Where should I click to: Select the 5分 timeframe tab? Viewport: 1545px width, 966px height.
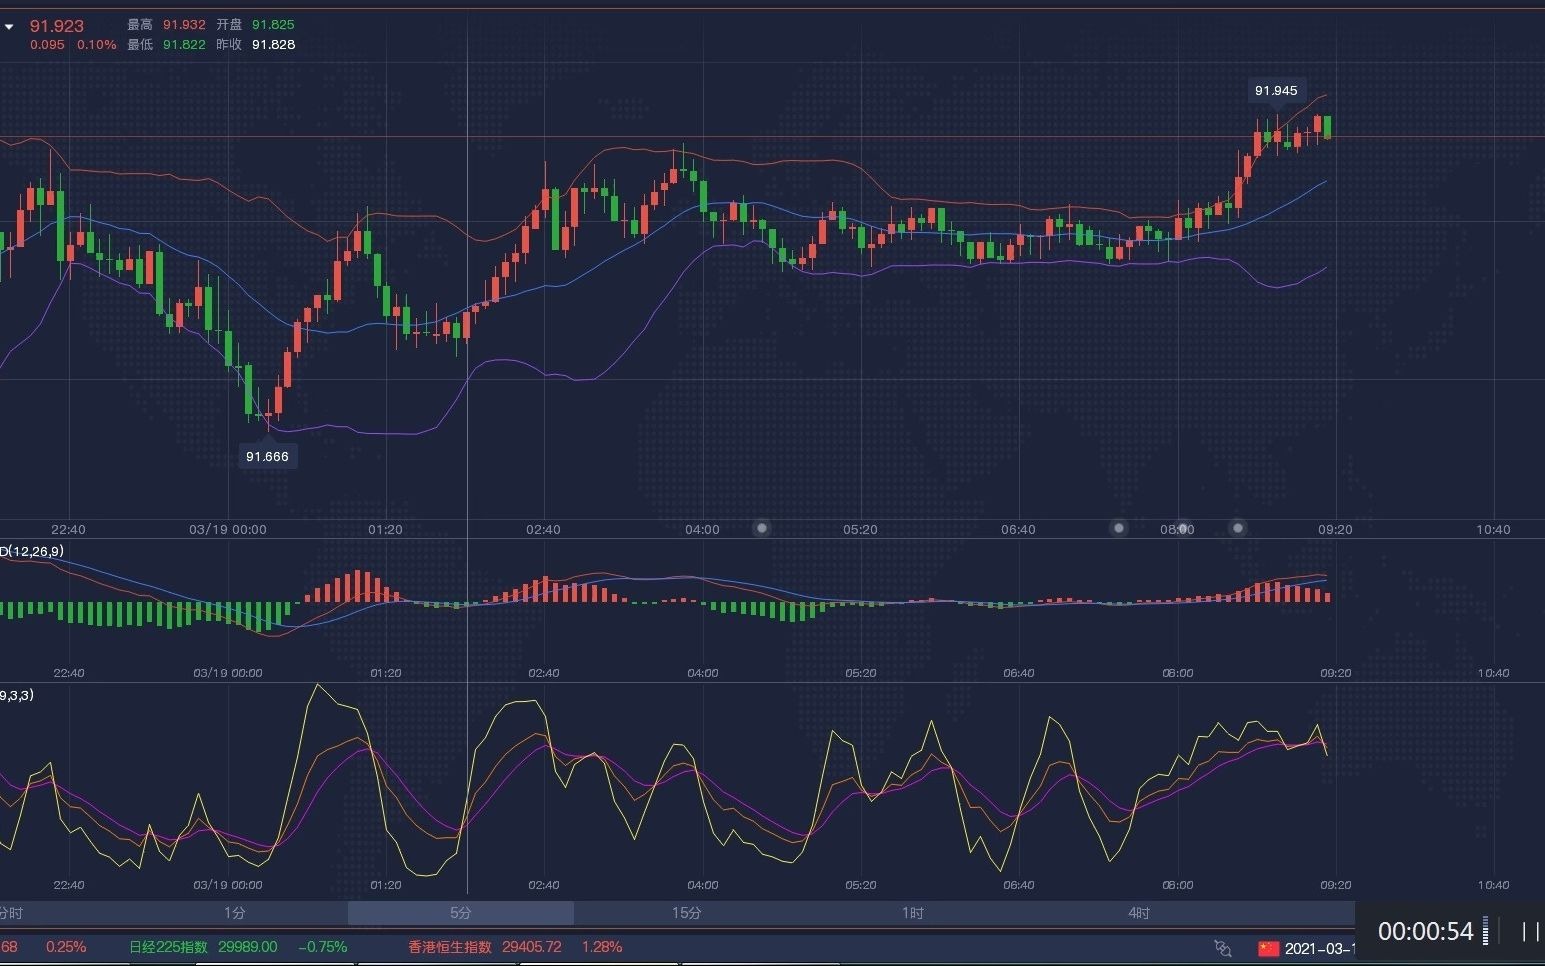460,913
